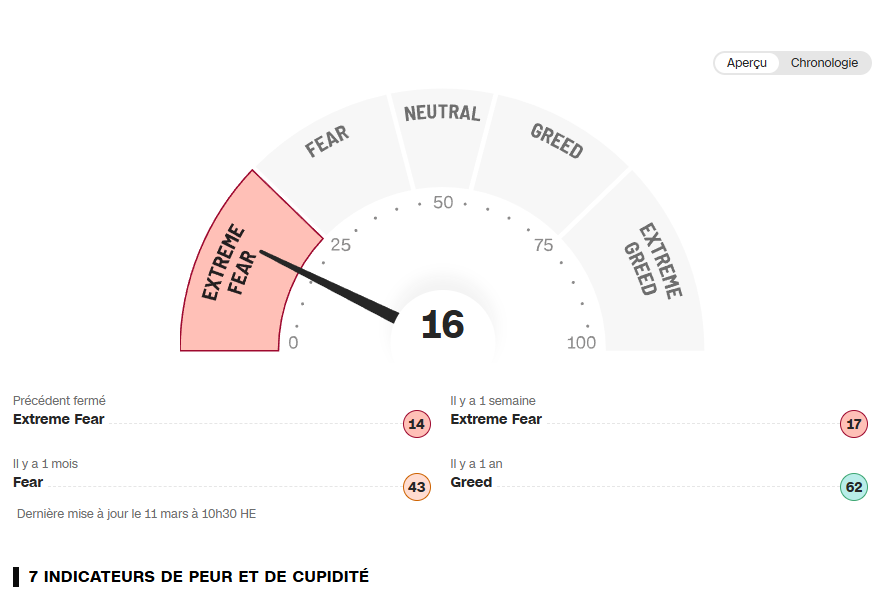Click the last update timestamp text

click(136, 514)
